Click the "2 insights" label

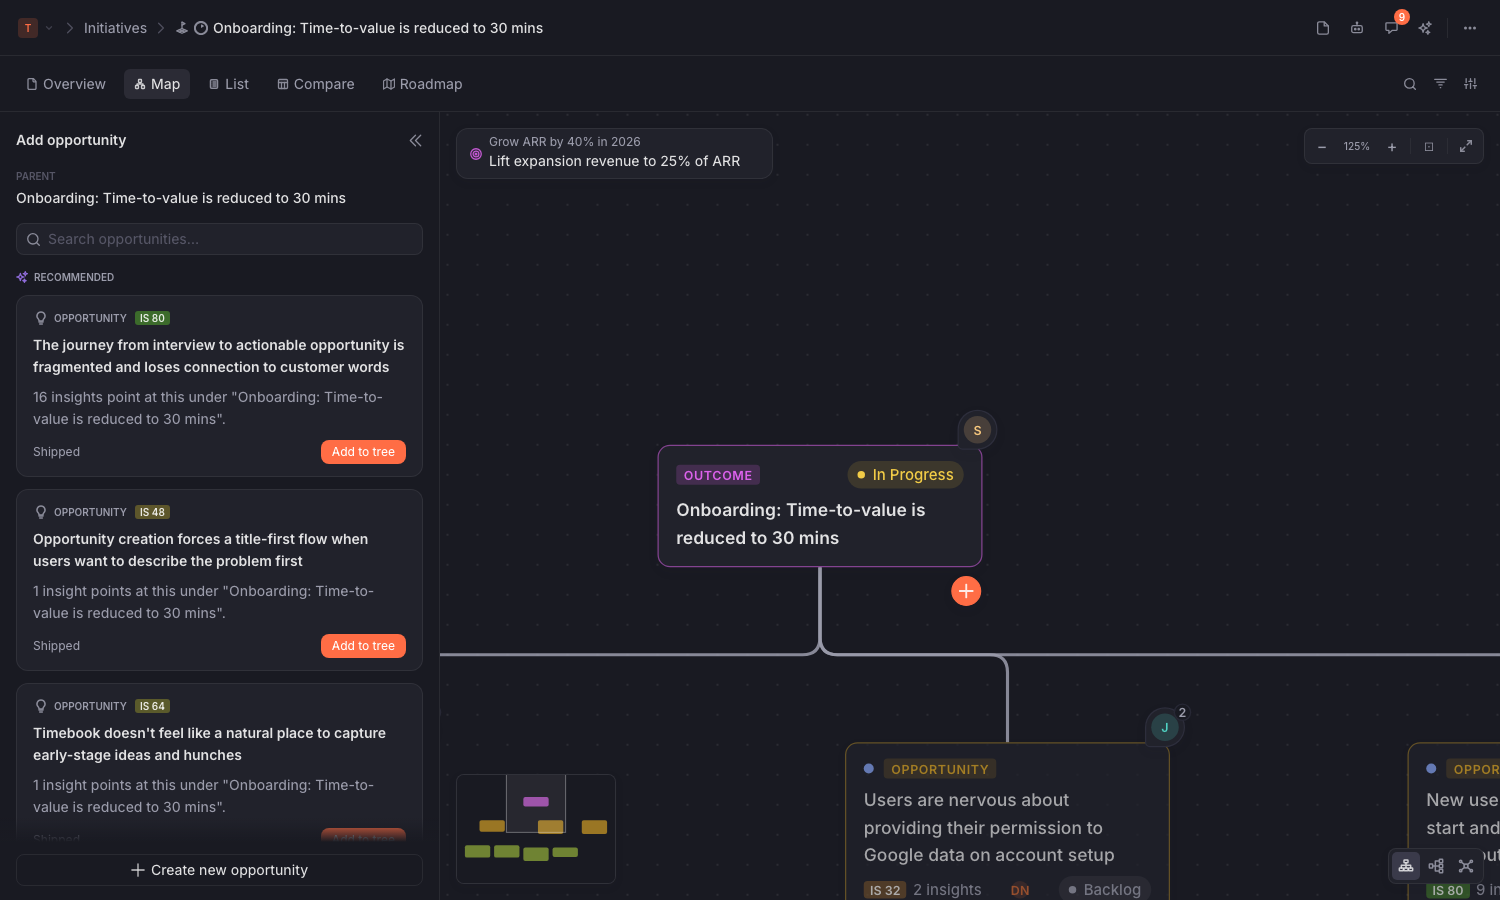tap(947, 890)
